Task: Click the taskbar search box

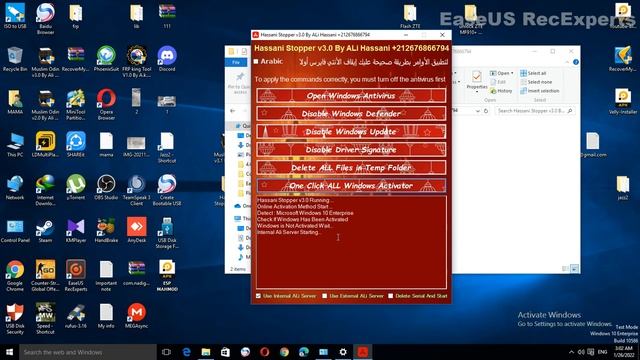Action: point(88,352)
